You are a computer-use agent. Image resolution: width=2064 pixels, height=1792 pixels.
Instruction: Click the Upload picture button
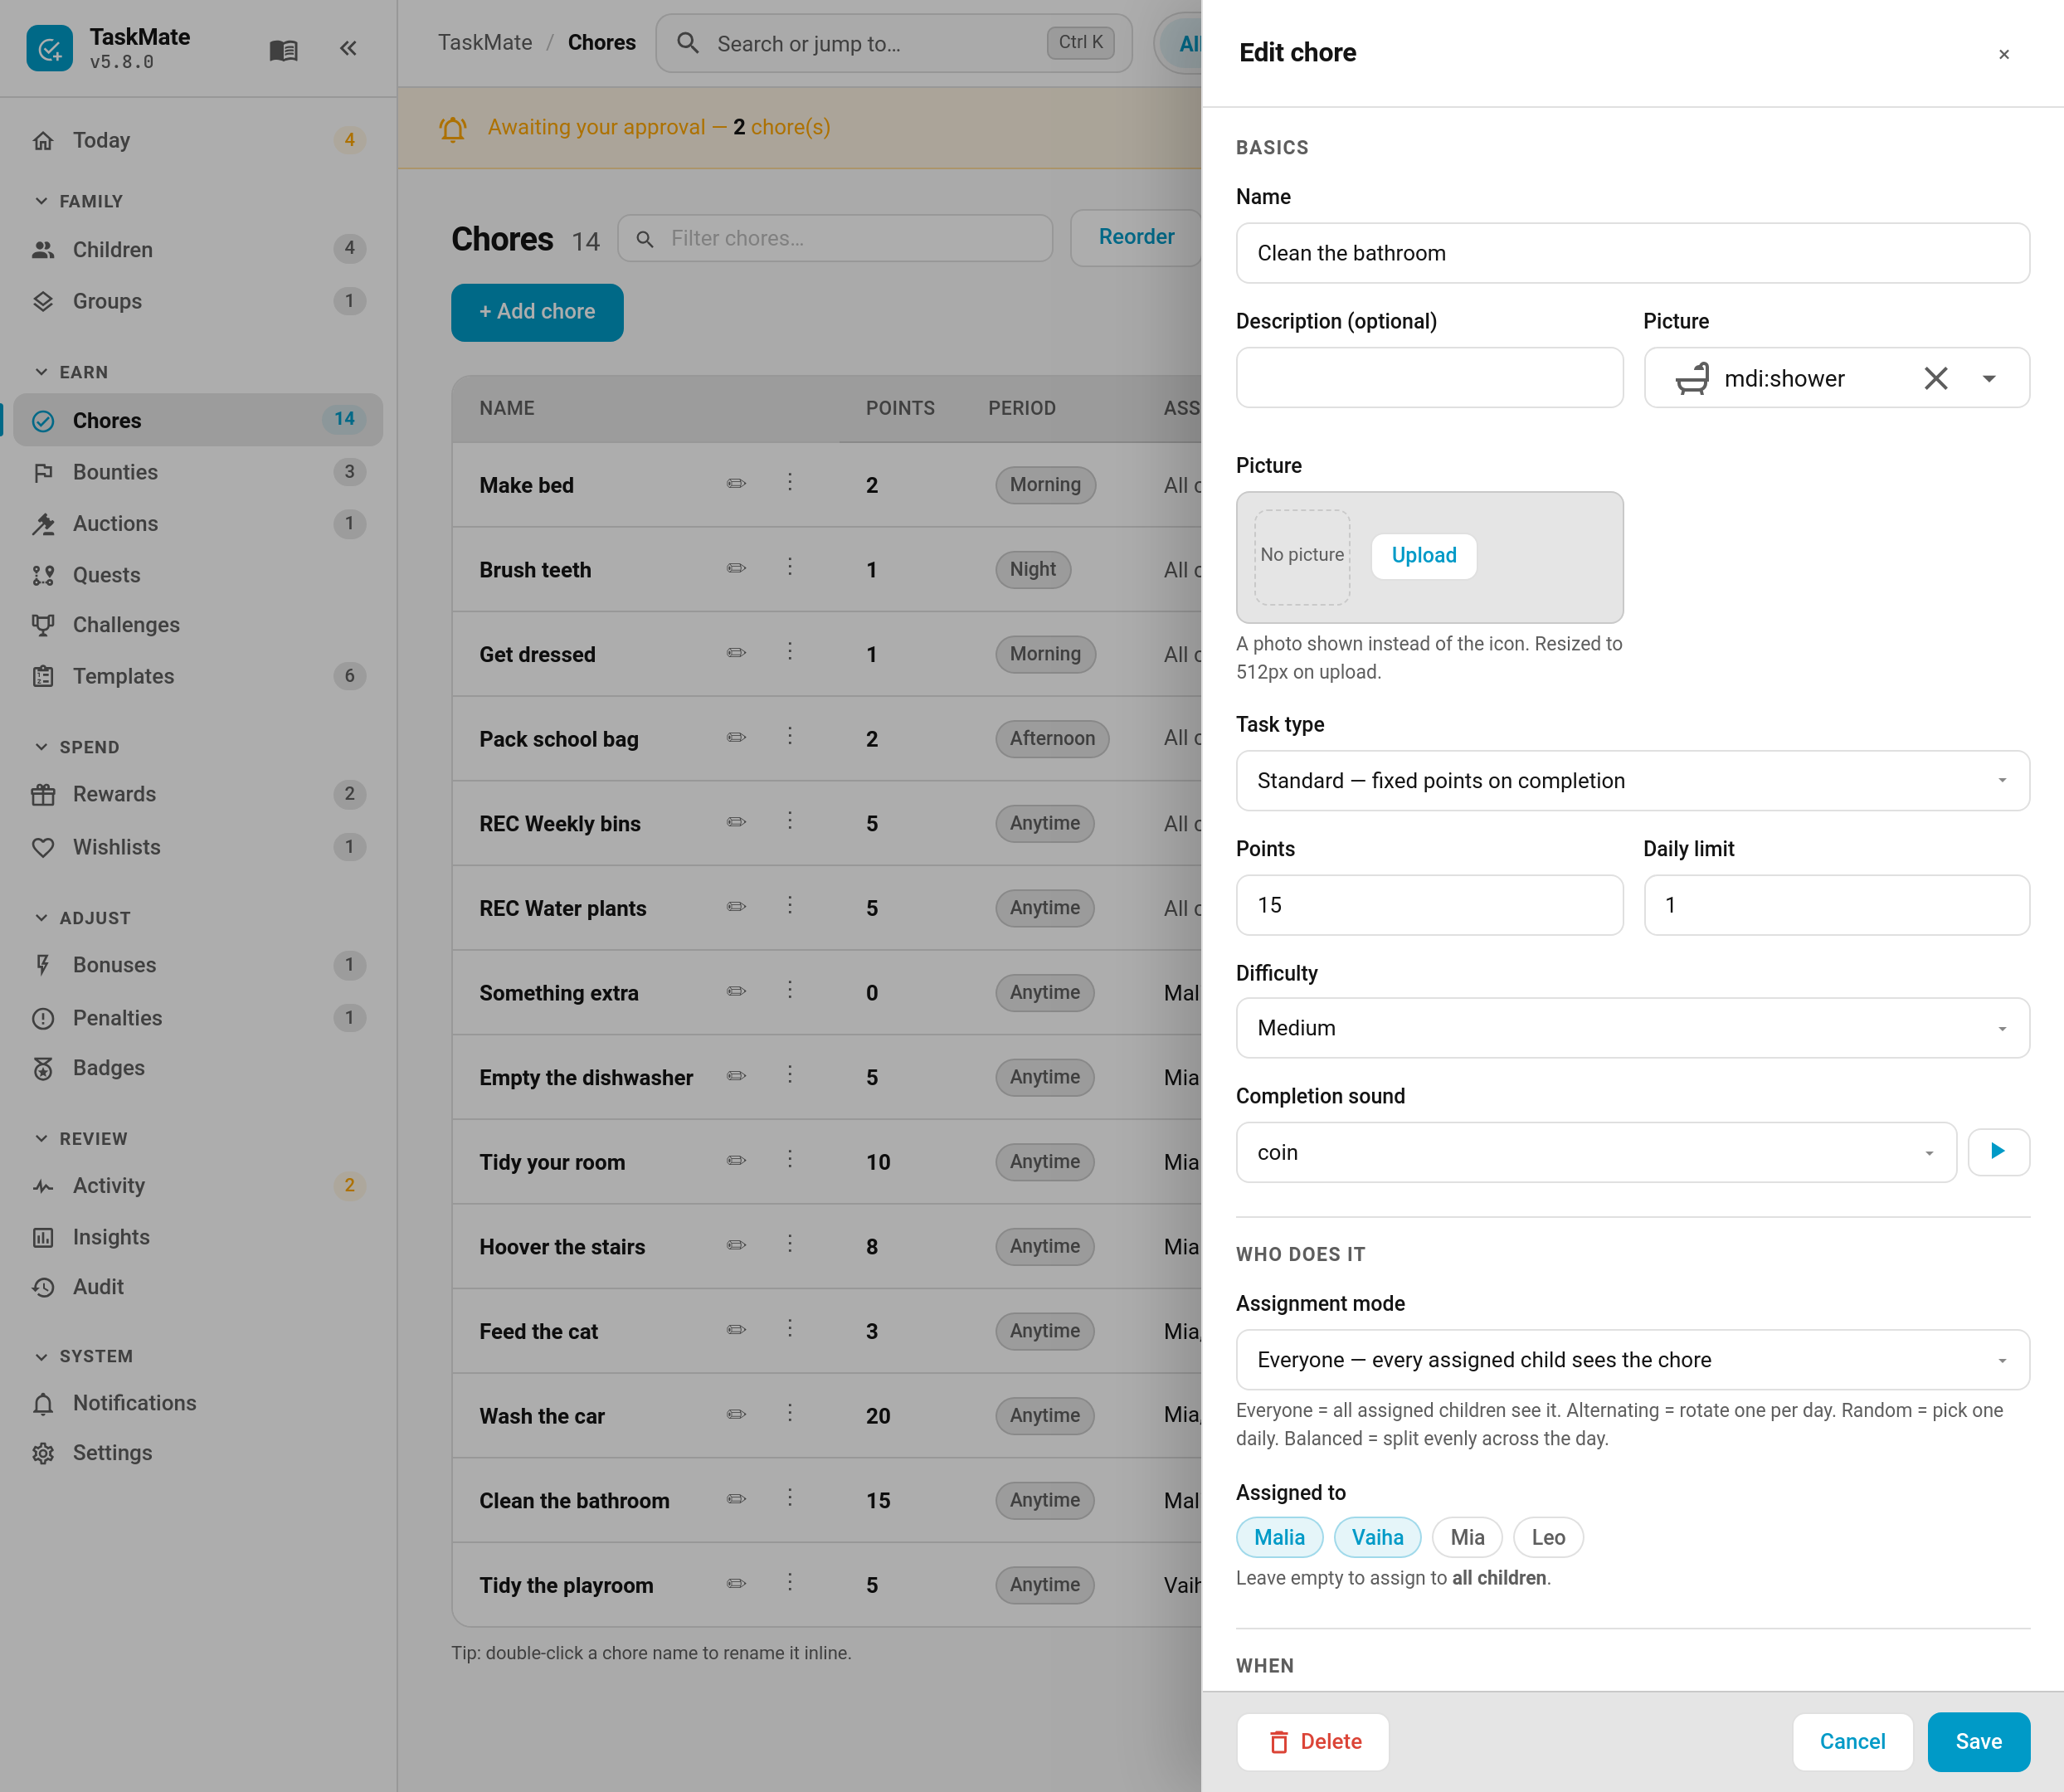[1424, 555]
